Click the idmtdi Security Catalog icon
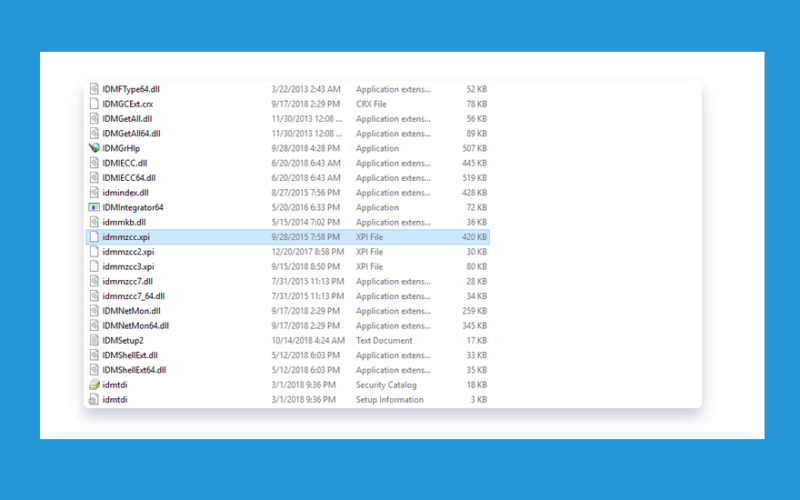 [x=94, y=385]
